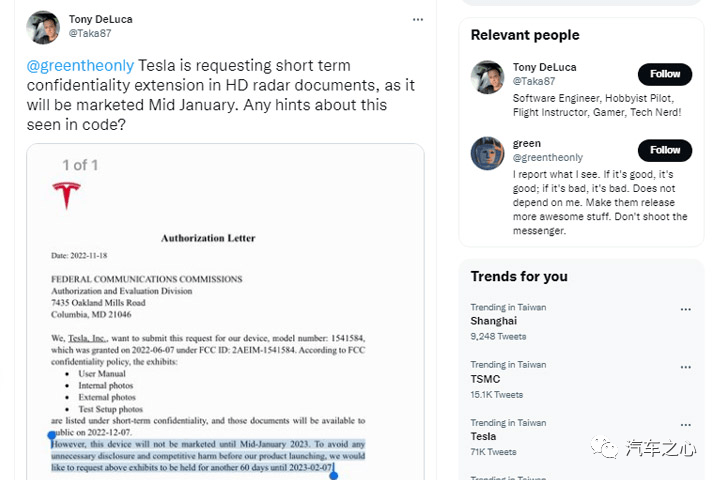Click the text selection end handle
Image resolution: width=720 pixels, height=480 pixels.
pyautogui.click(x=333, y=475)
